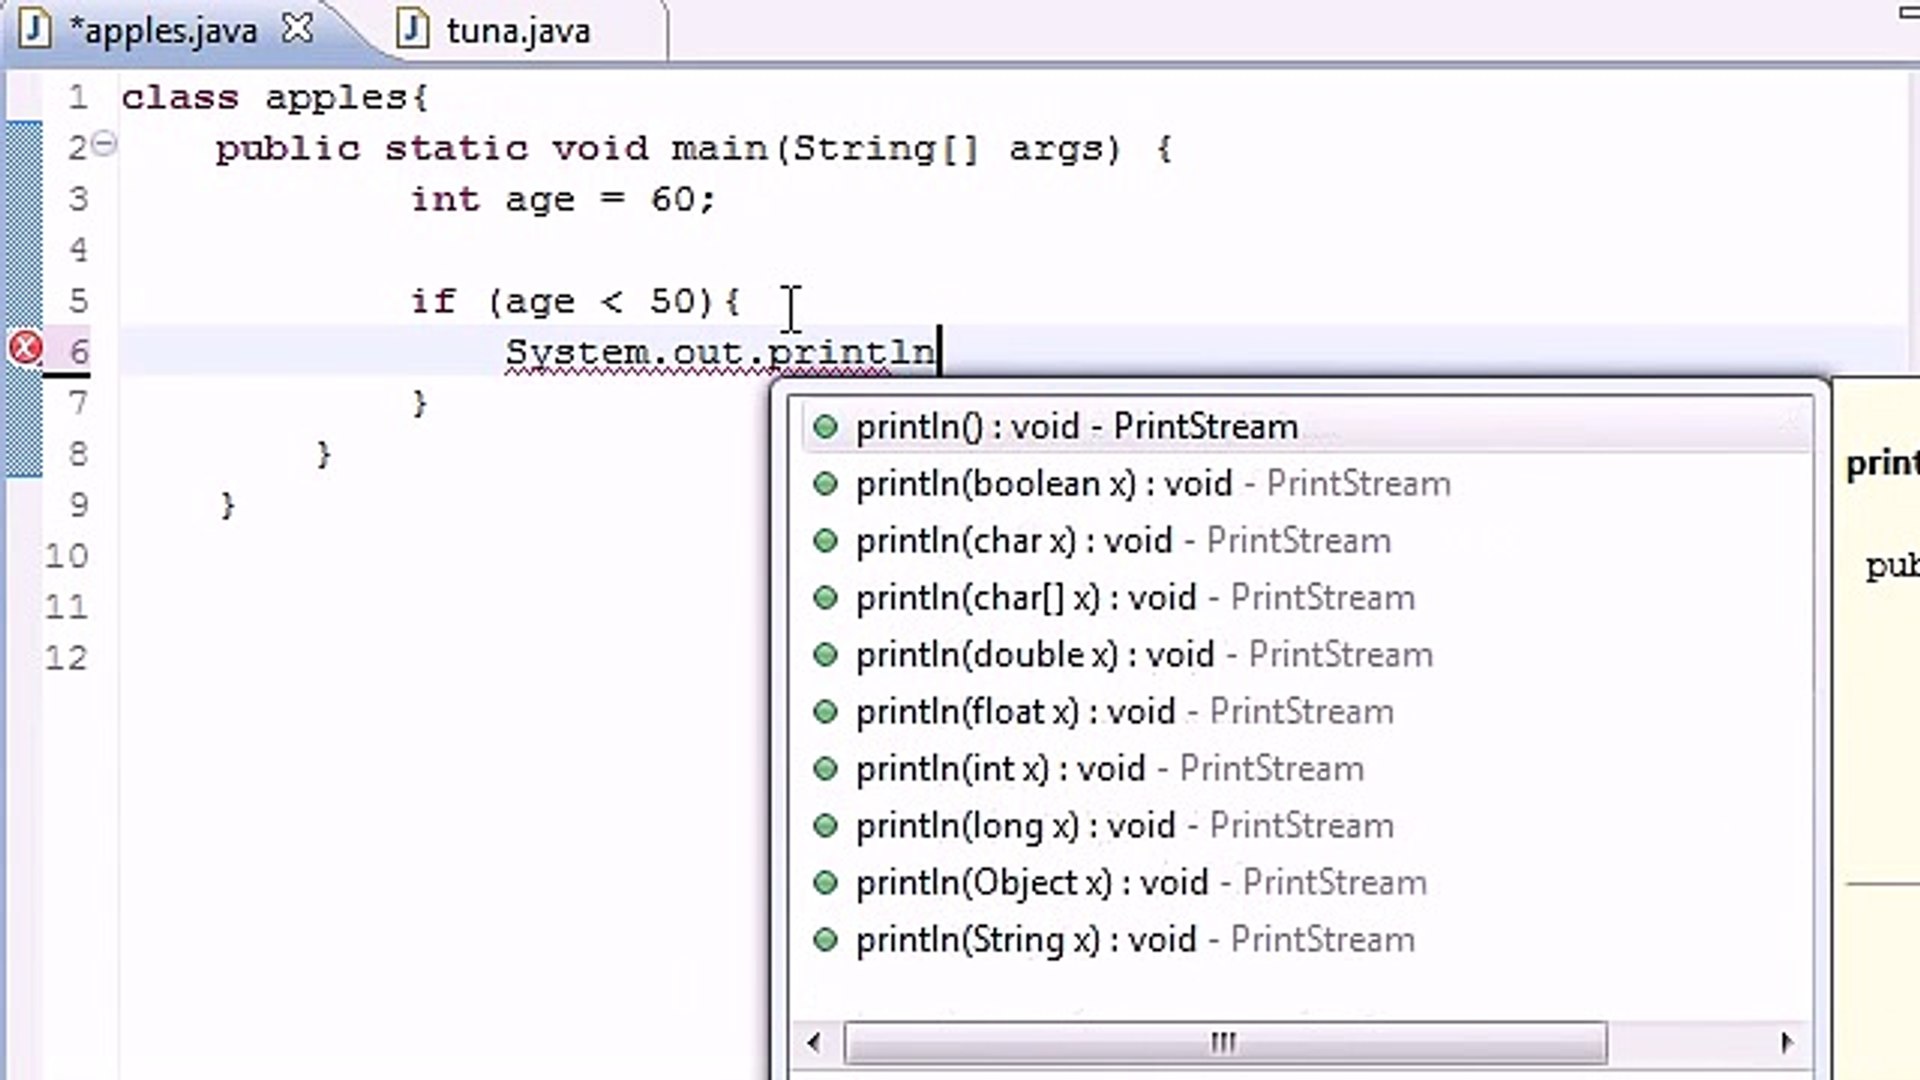Click the green method icon beside println(double x)
This screenshot has height=1080, width=1920.
(826, 654)
